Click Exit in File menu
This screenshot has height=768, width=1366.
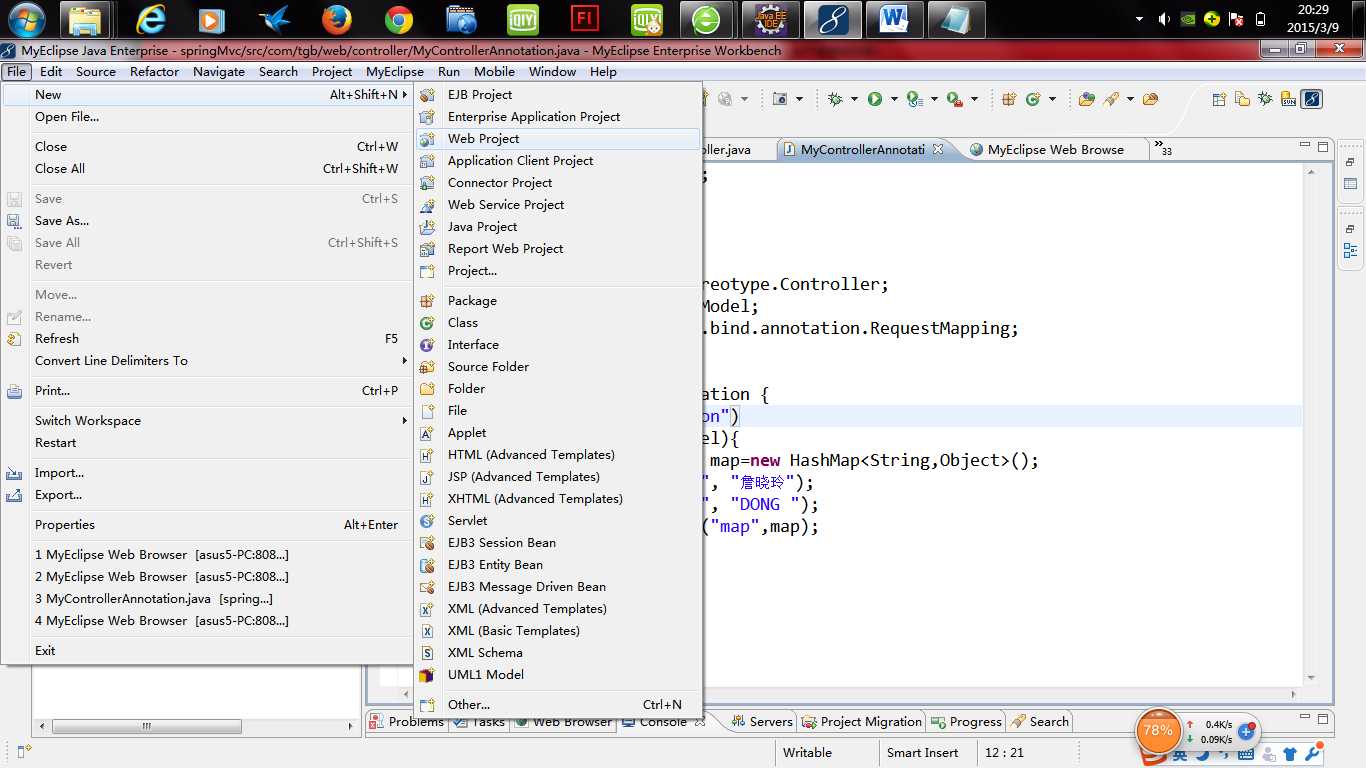pos(209,651)
